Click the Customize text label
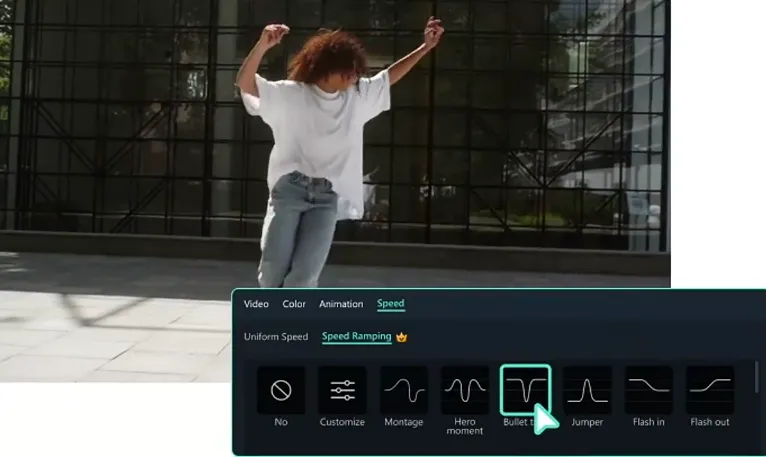The height and width of the screenshot is (457, 766). tap(342, 422)
